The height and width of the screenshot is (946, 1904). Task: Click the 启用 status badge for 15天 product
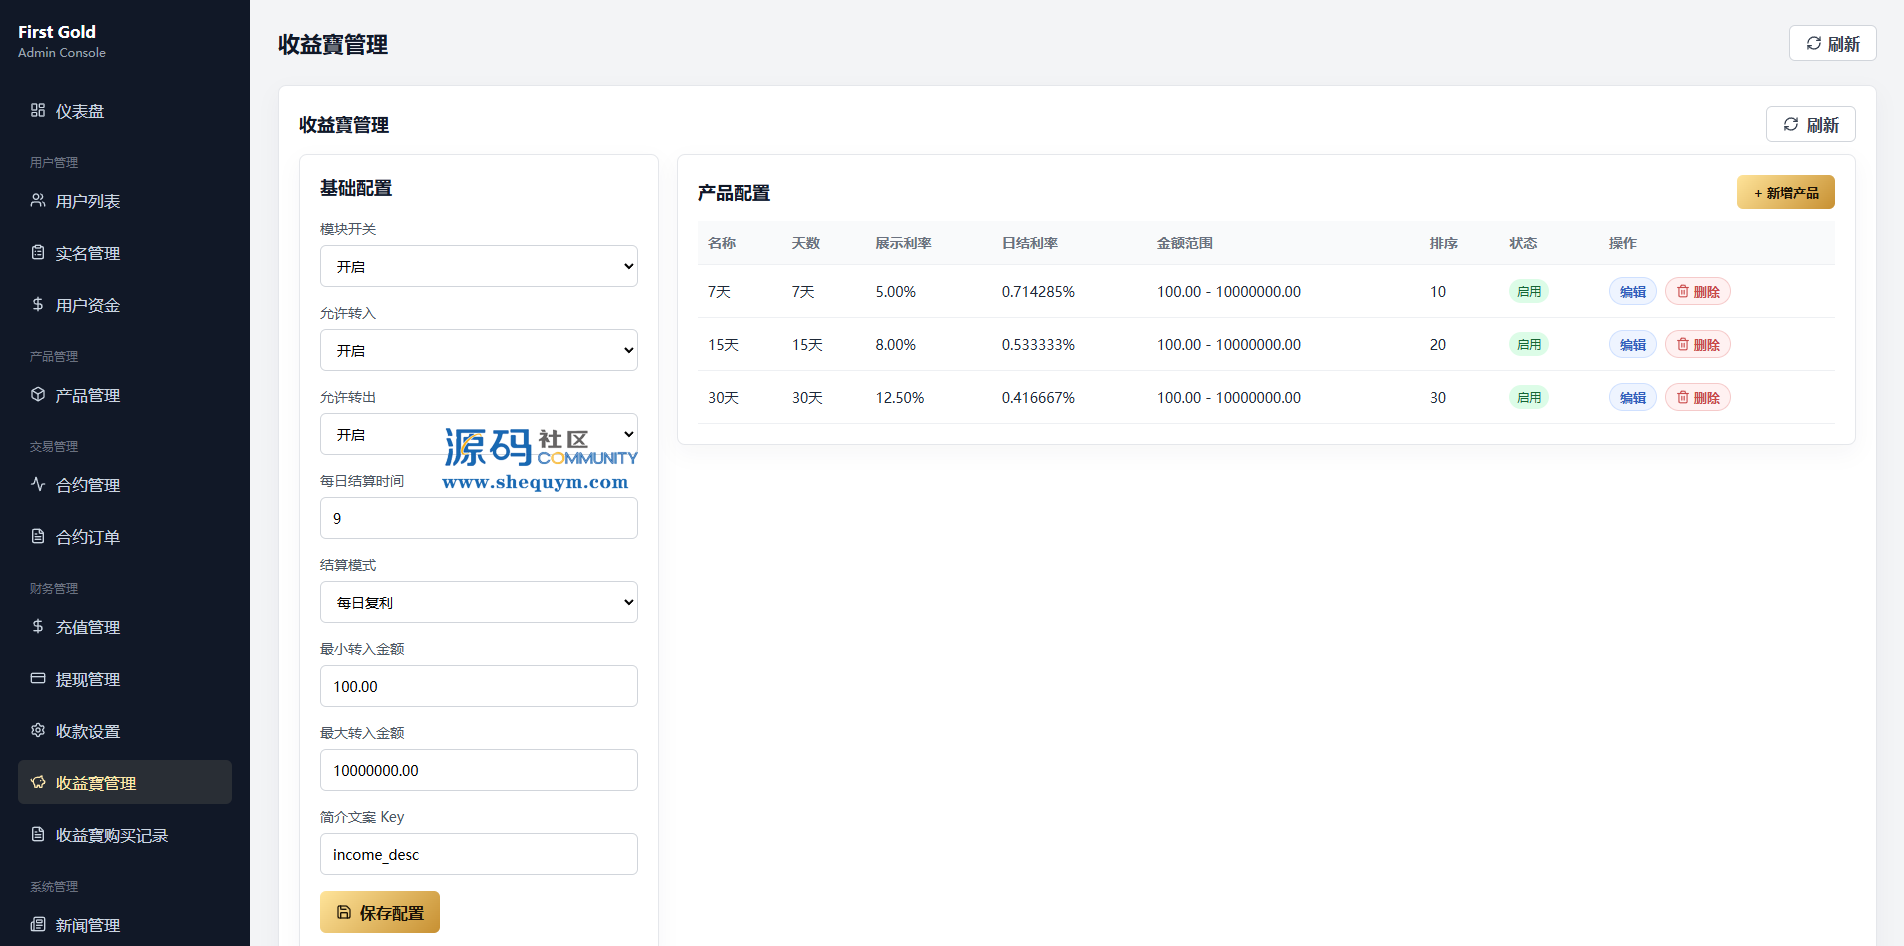[1528, 345]
